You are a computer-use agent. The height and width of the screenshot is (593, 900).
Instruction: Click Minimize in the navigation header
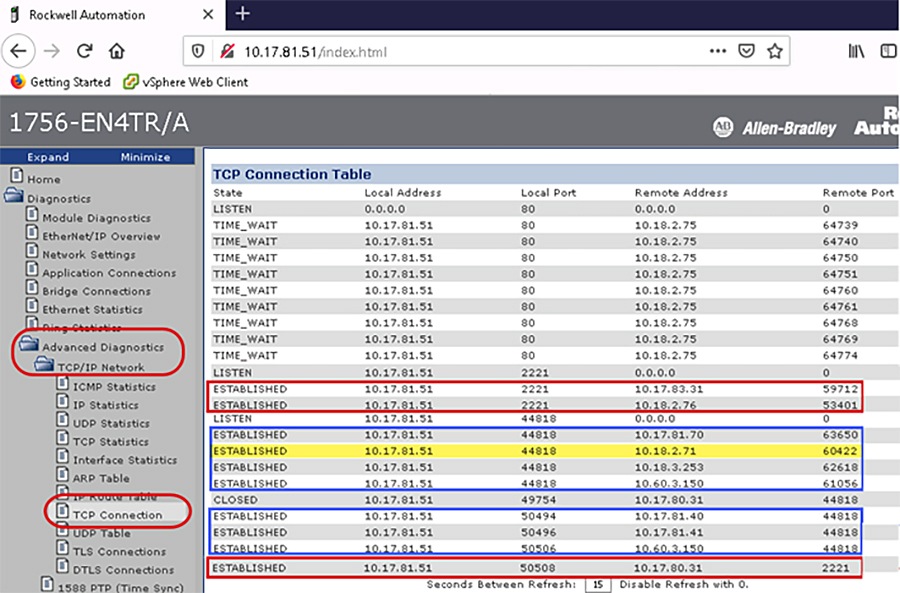(x=145, y=157)
